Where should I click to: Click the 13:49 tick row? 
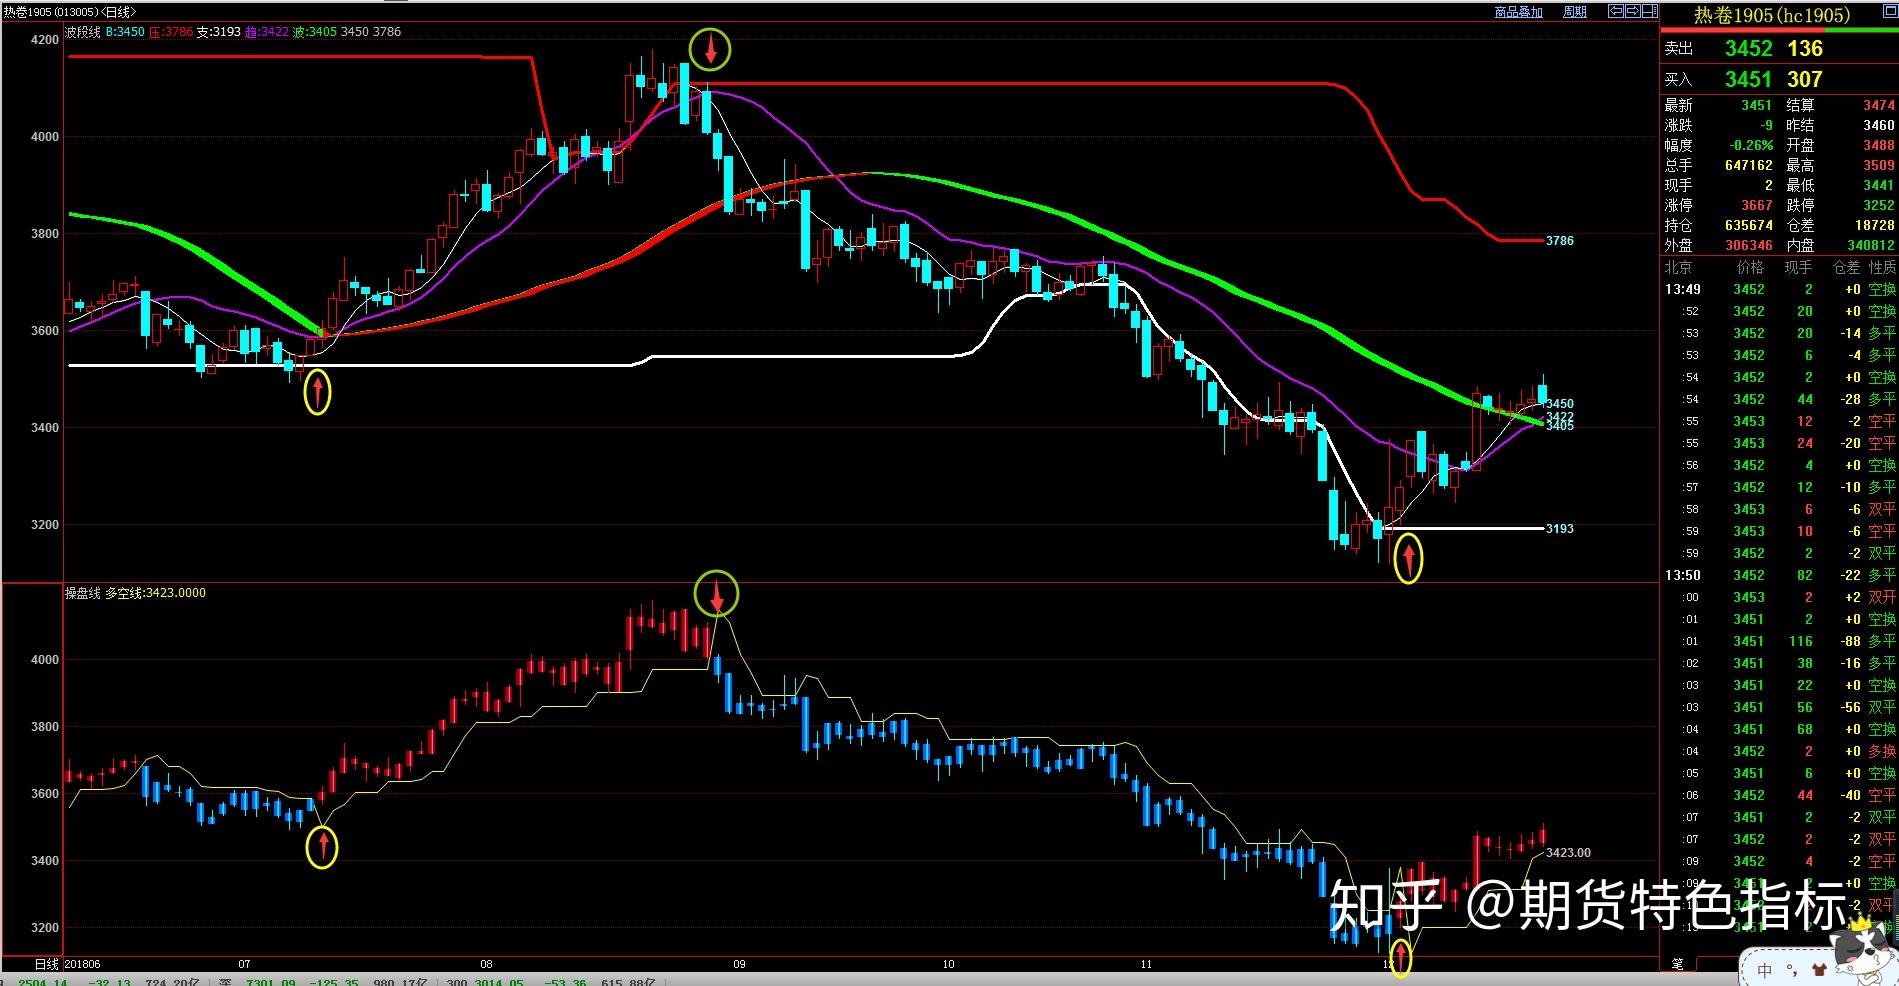coord(1780,289)
